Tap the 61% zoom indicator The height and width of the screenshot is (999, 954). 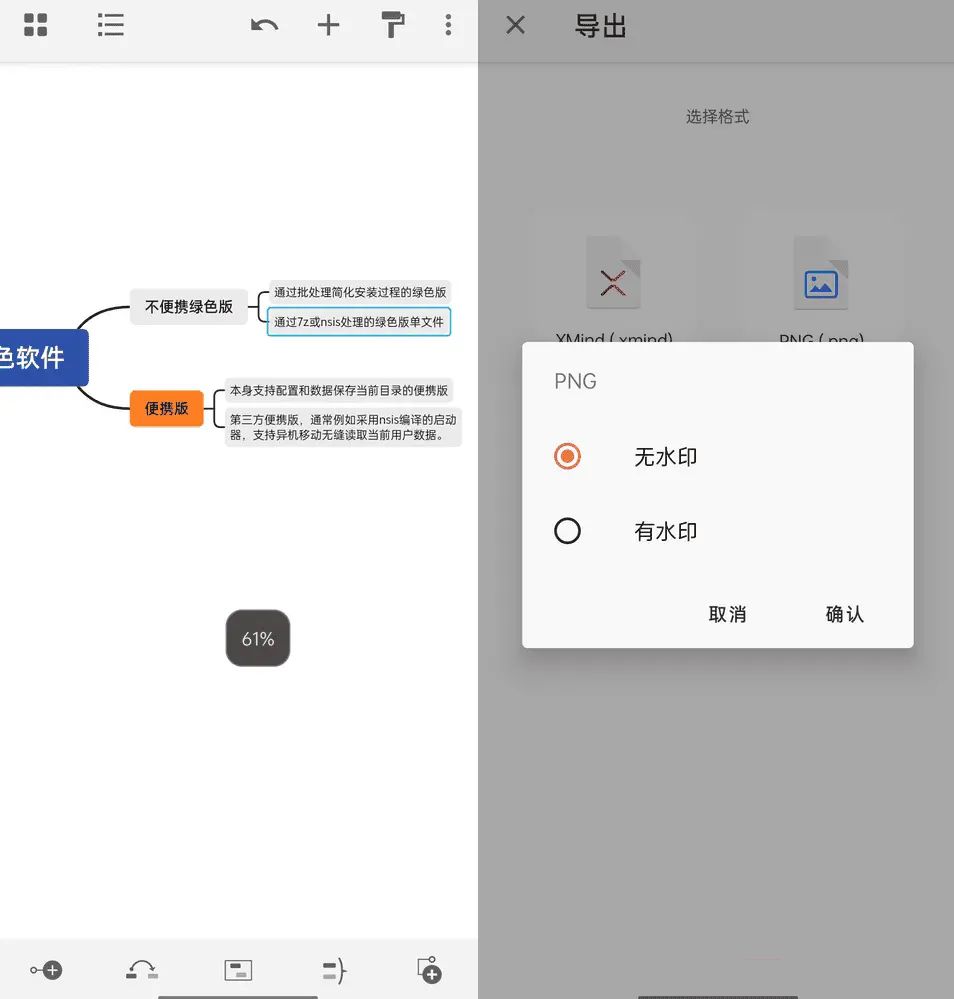tap(257, 638)
